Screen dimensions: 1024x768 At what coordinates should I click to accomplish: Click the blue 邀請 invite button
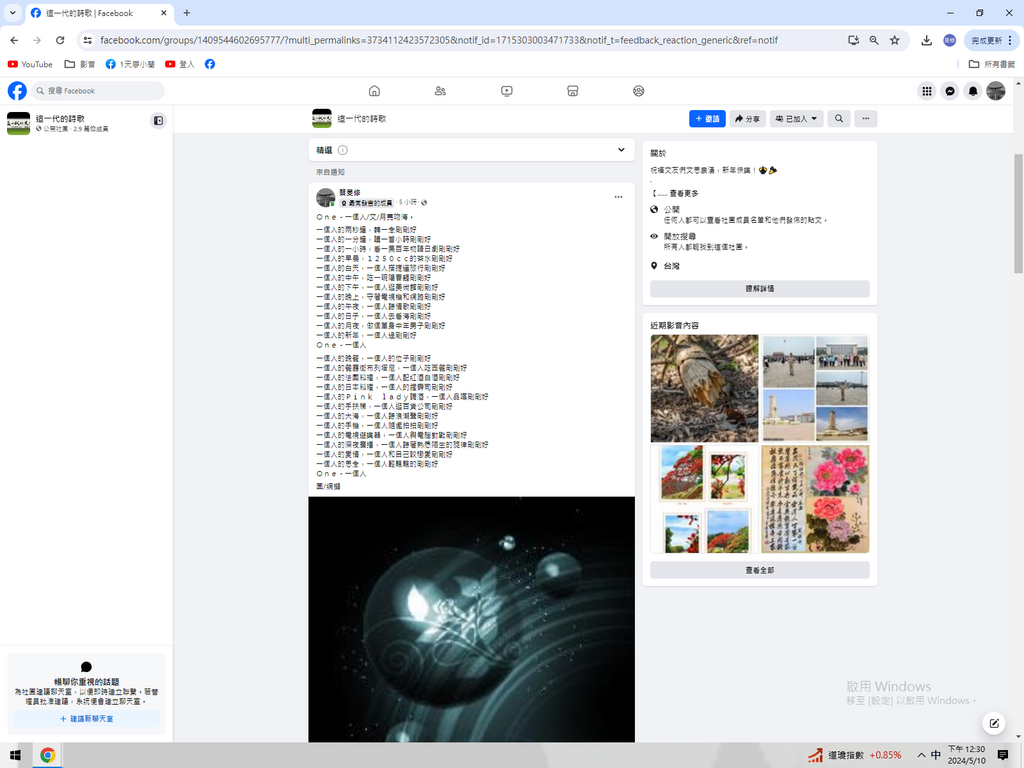[707, 119]
